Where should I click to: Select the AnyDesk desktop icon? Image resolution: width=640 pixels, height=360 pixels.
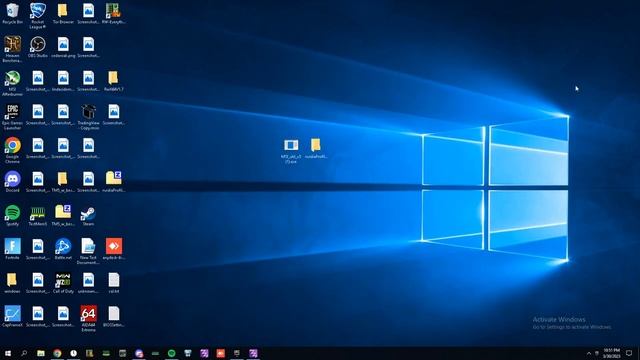pos(113,249)
